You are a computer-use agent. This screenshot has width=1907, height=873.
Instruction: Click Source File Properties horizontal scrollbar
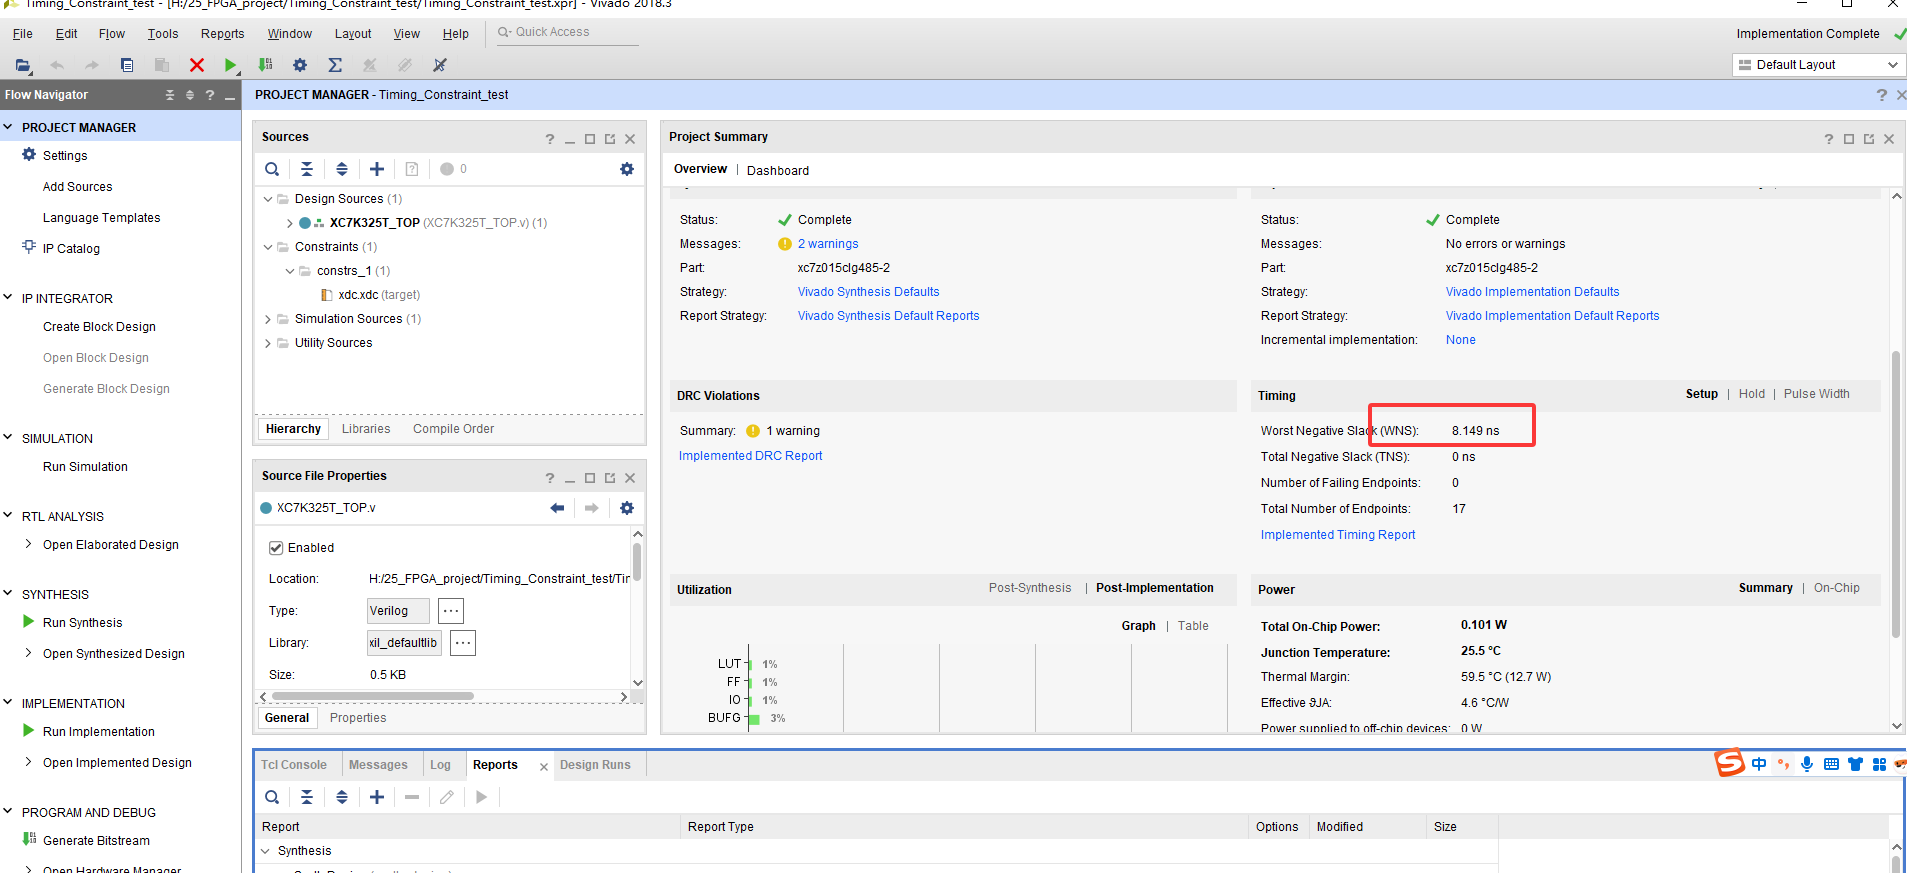point(373,696)
